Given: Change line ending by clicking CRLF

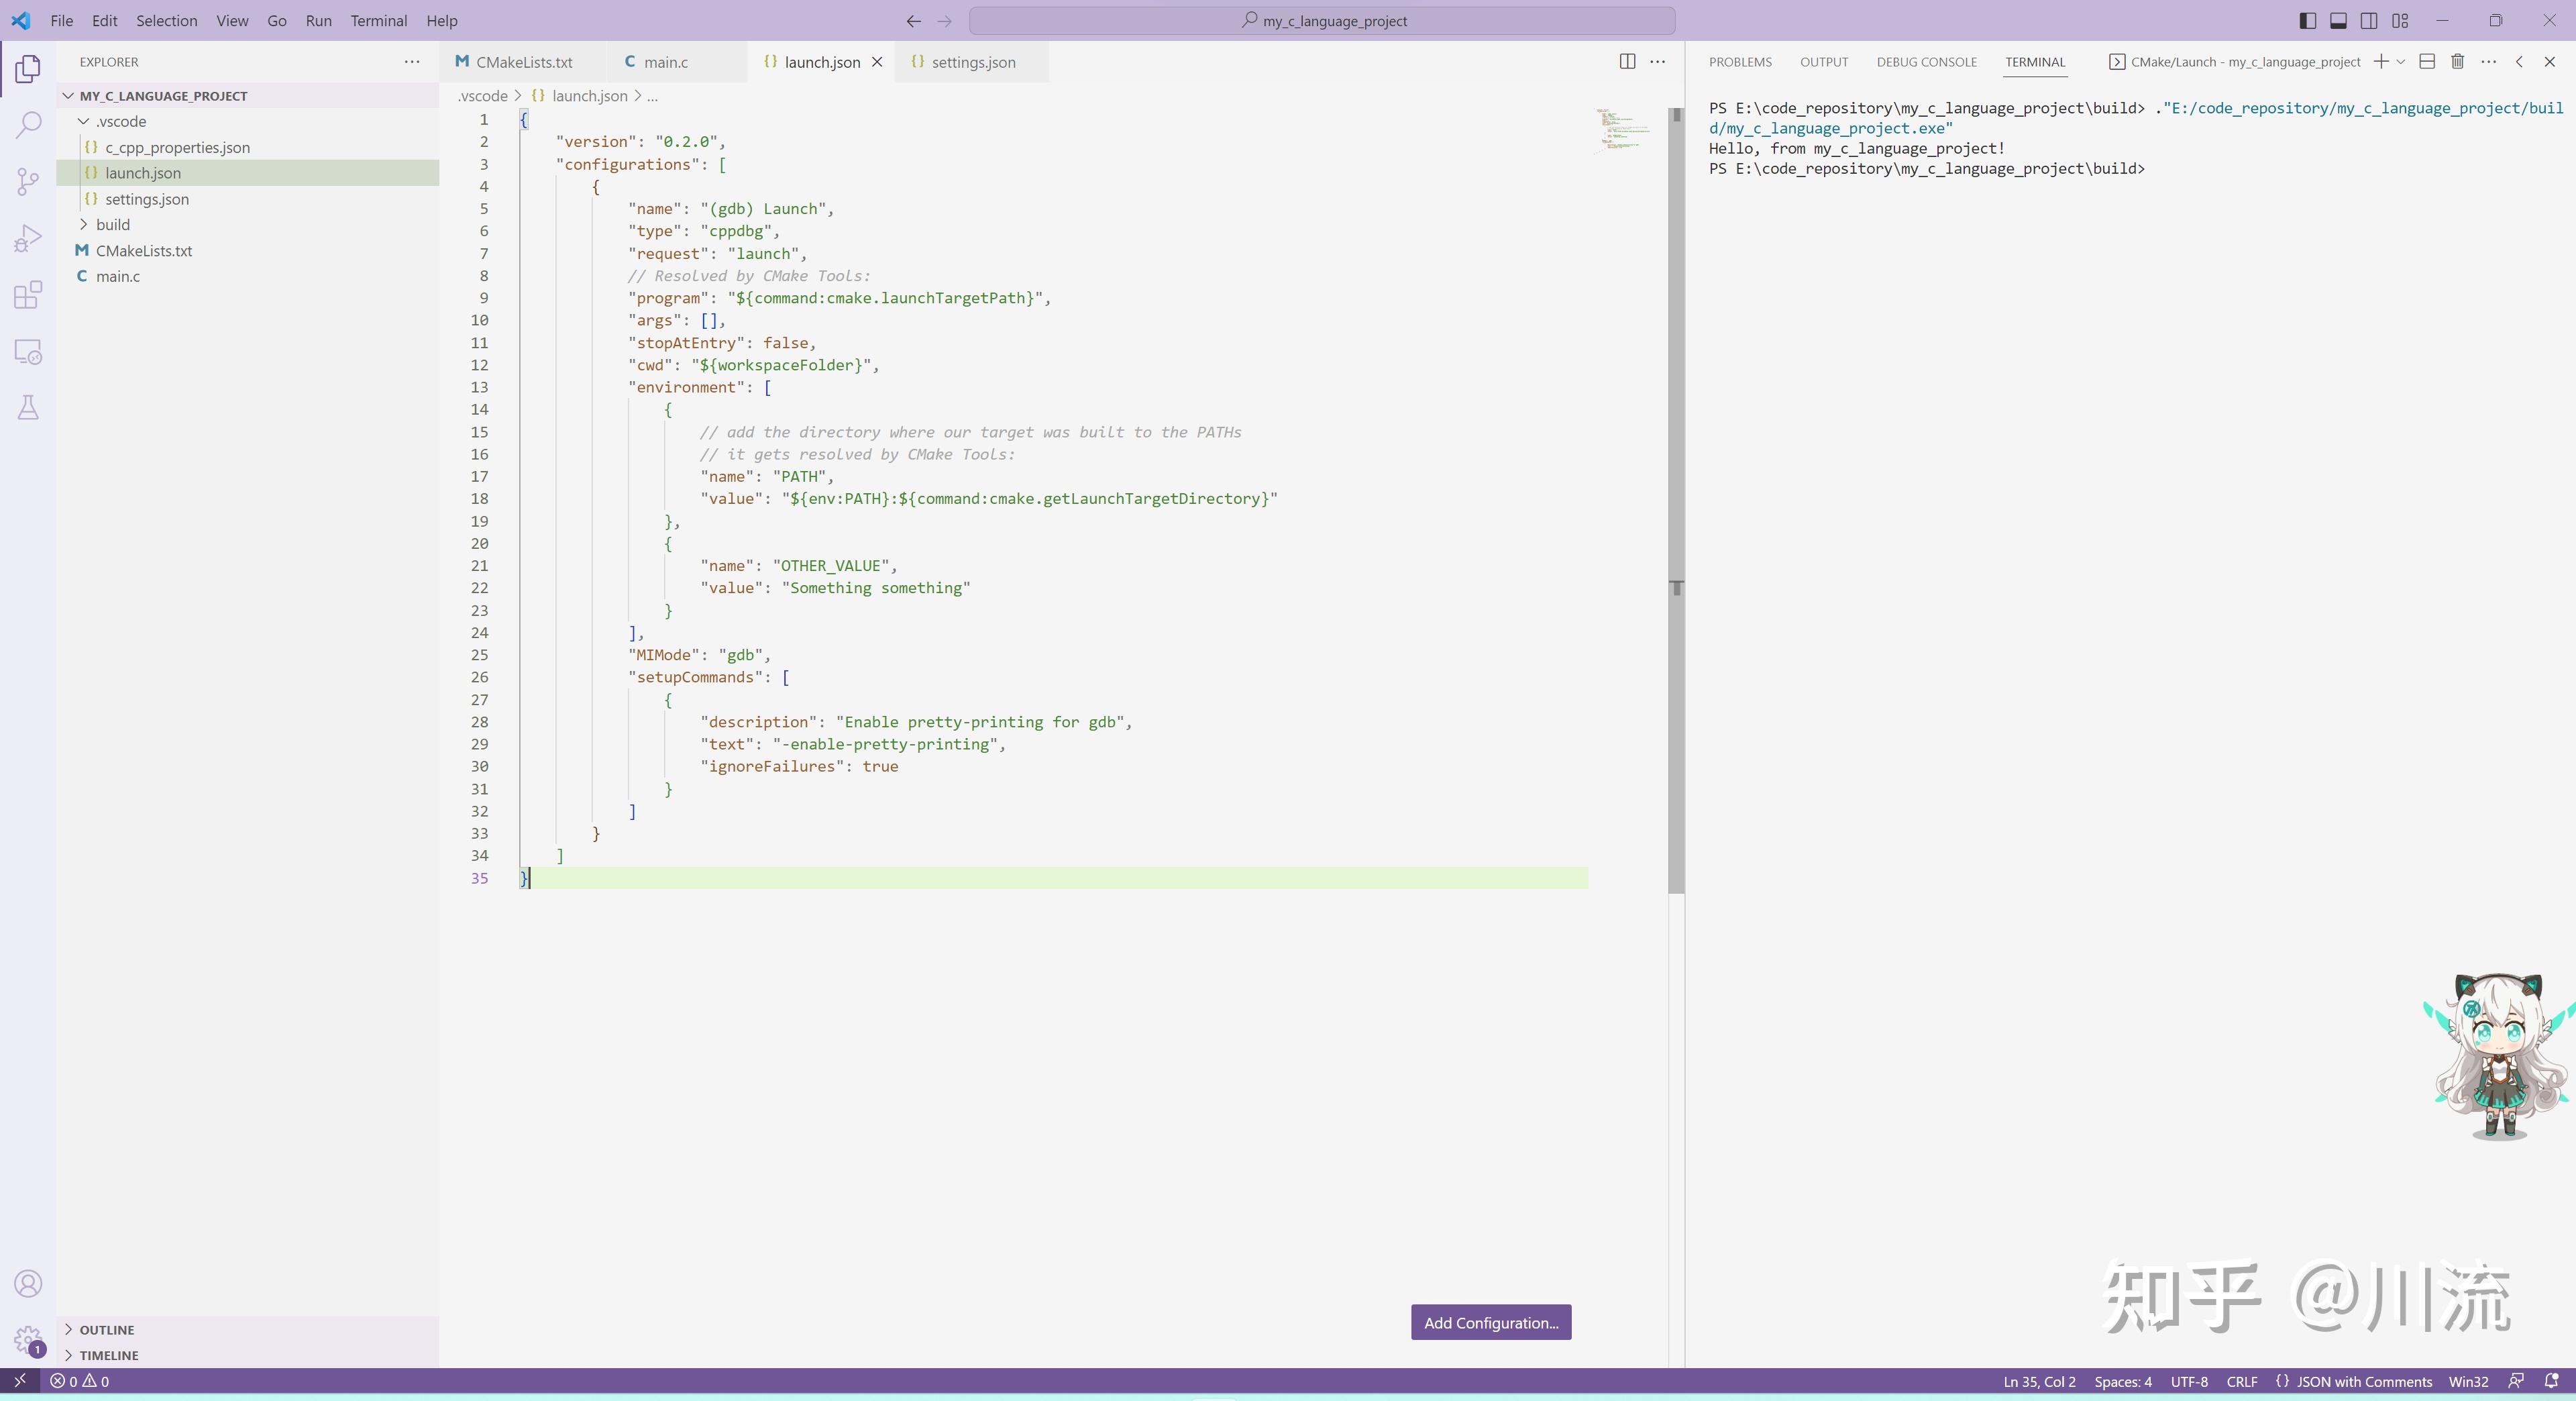Looking at the screenshot, I should [2242, 1381].
